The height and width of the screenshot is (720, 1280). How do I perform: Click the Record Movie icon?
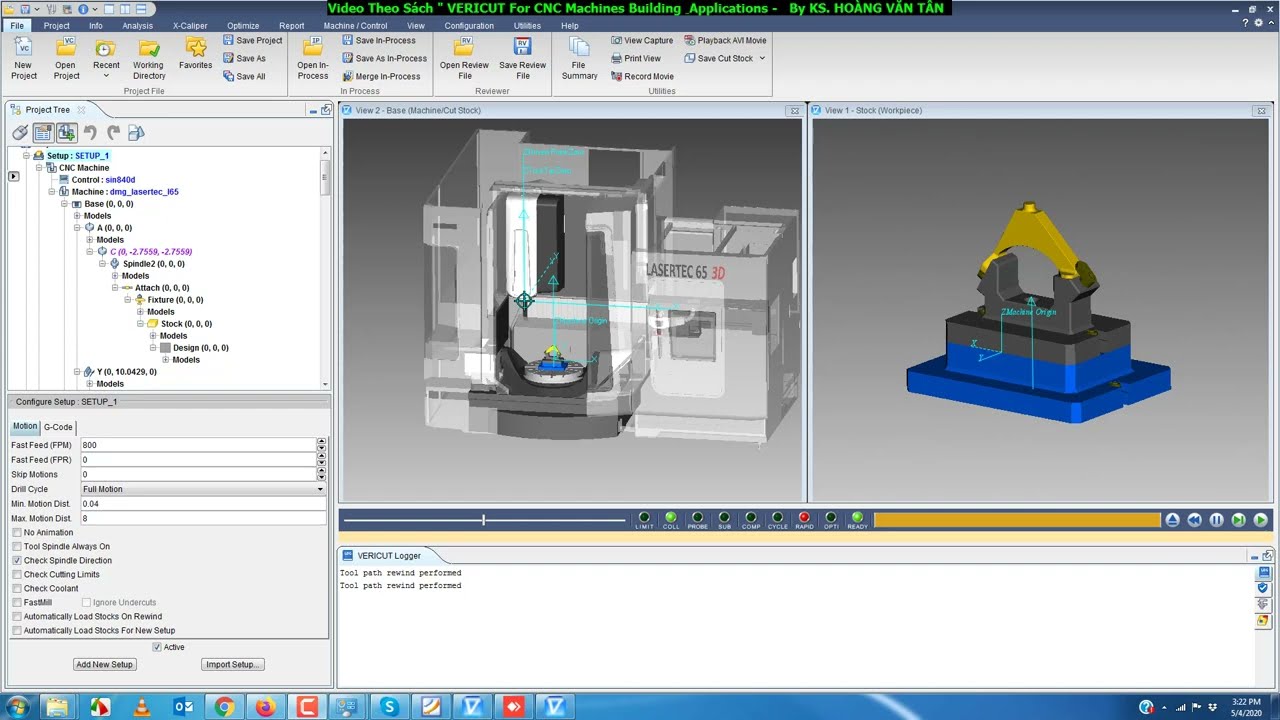616,77
